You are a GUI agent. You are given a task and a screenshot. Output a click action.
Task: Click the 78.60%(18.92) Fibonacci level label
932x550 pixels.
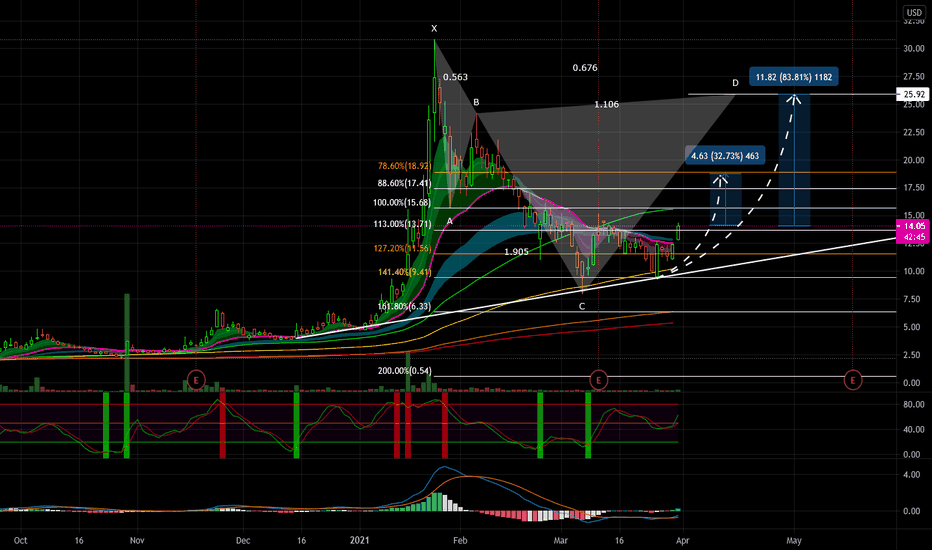404,166
